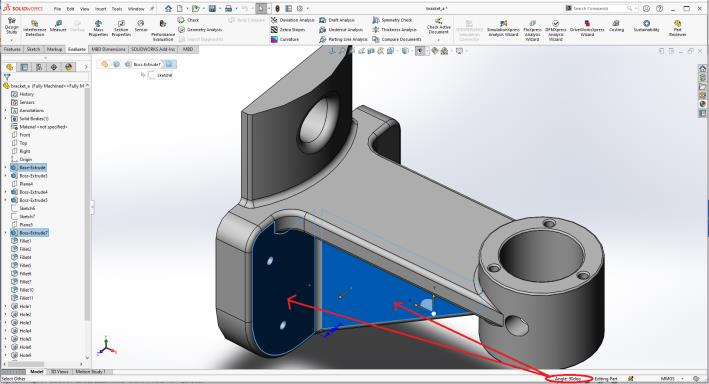This screenshot has height=384, width=709.
Task: Launch the Measure tool
Action: point(58,26)
